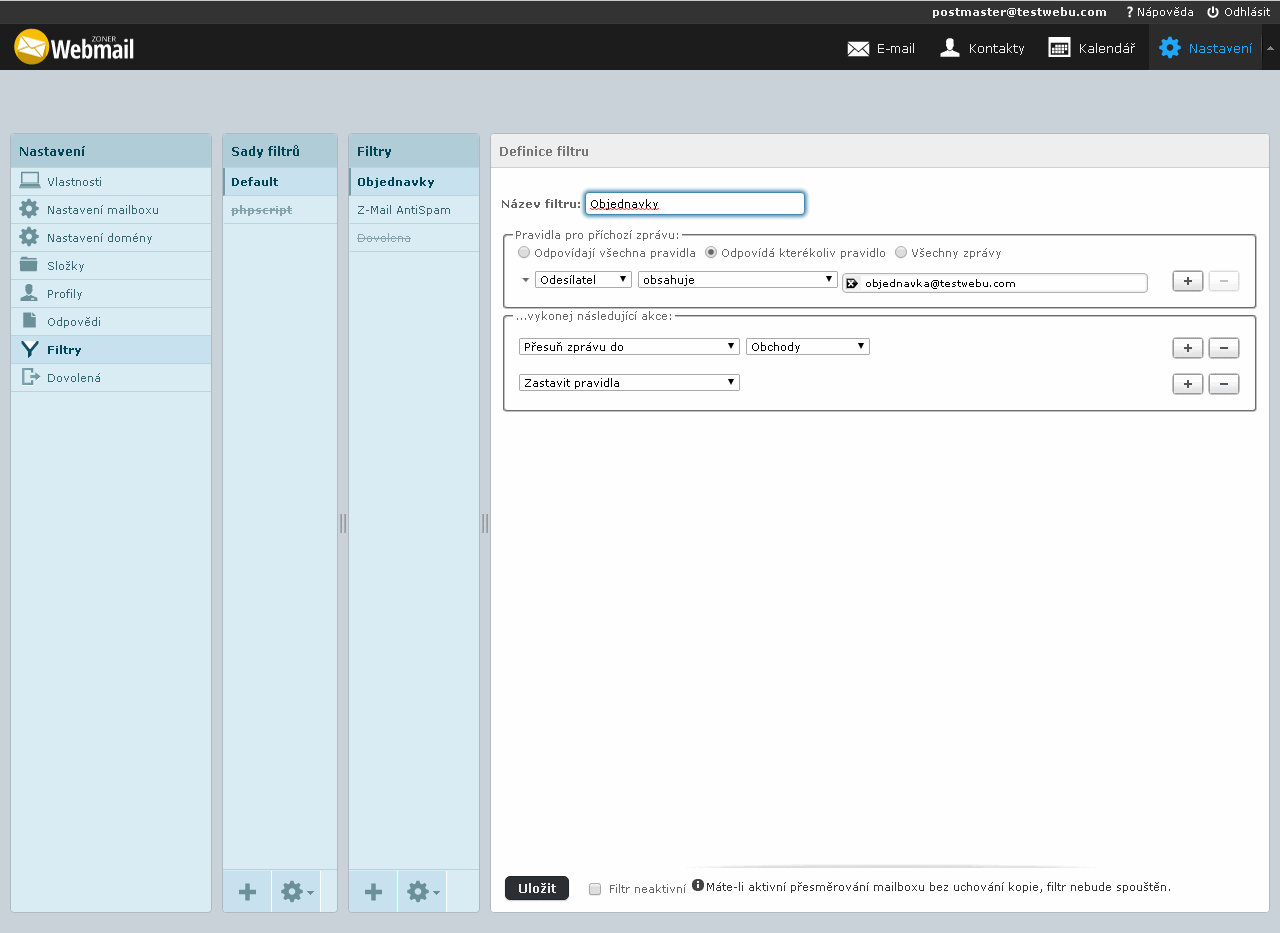Open Dovolená settings in sidebar

point(74,378)
